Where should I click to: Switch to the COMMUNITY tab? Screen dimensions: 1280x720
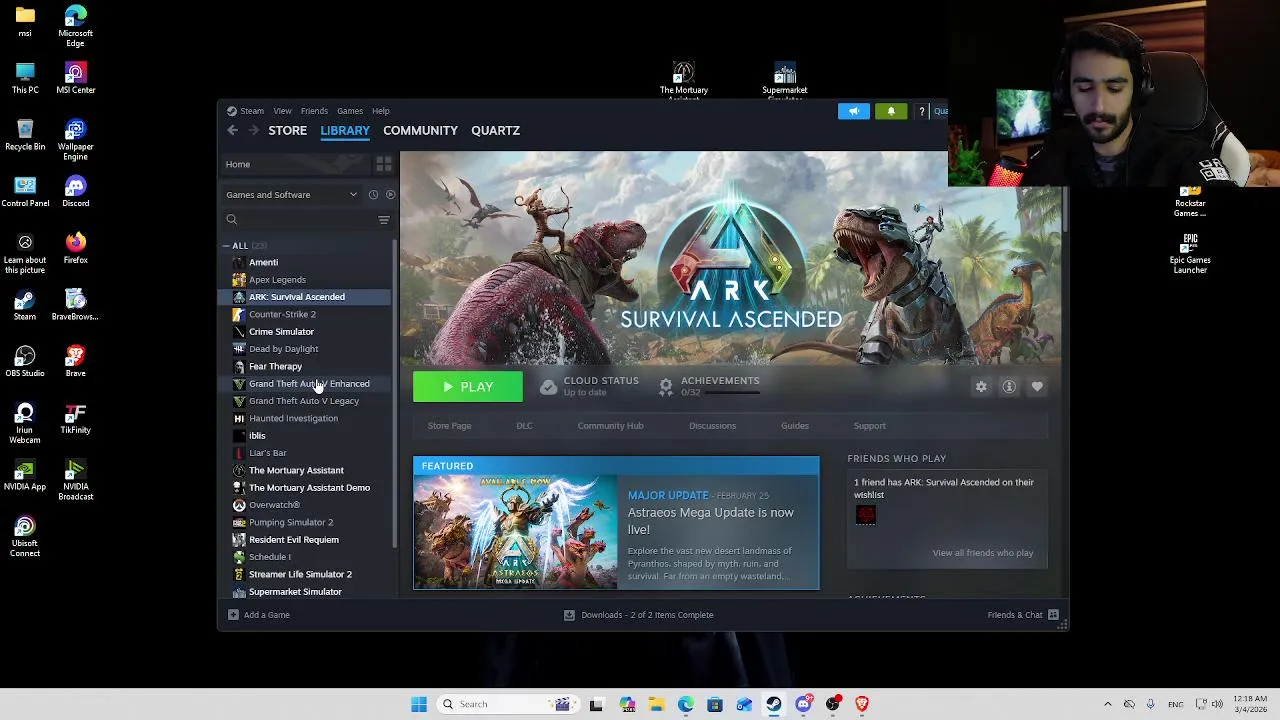420,130
